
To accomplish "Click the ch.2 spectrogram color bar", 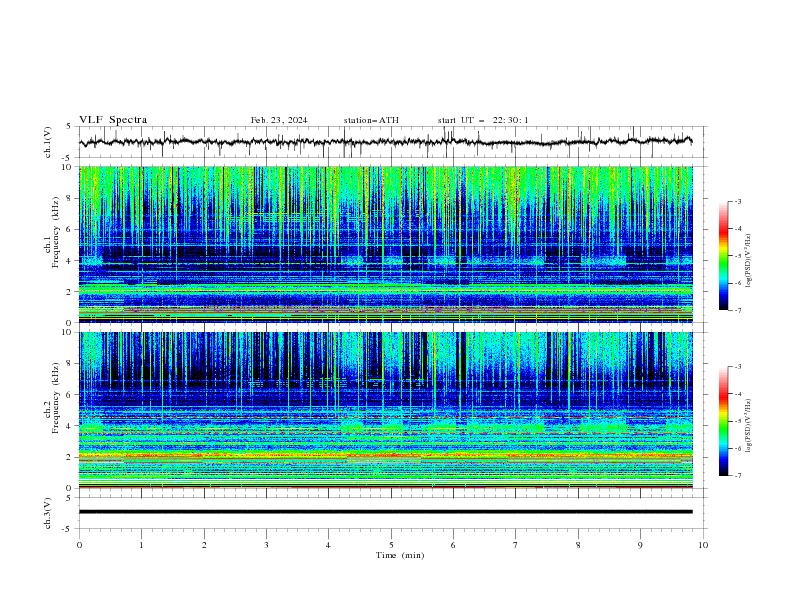I will click(x=723, y=421).
